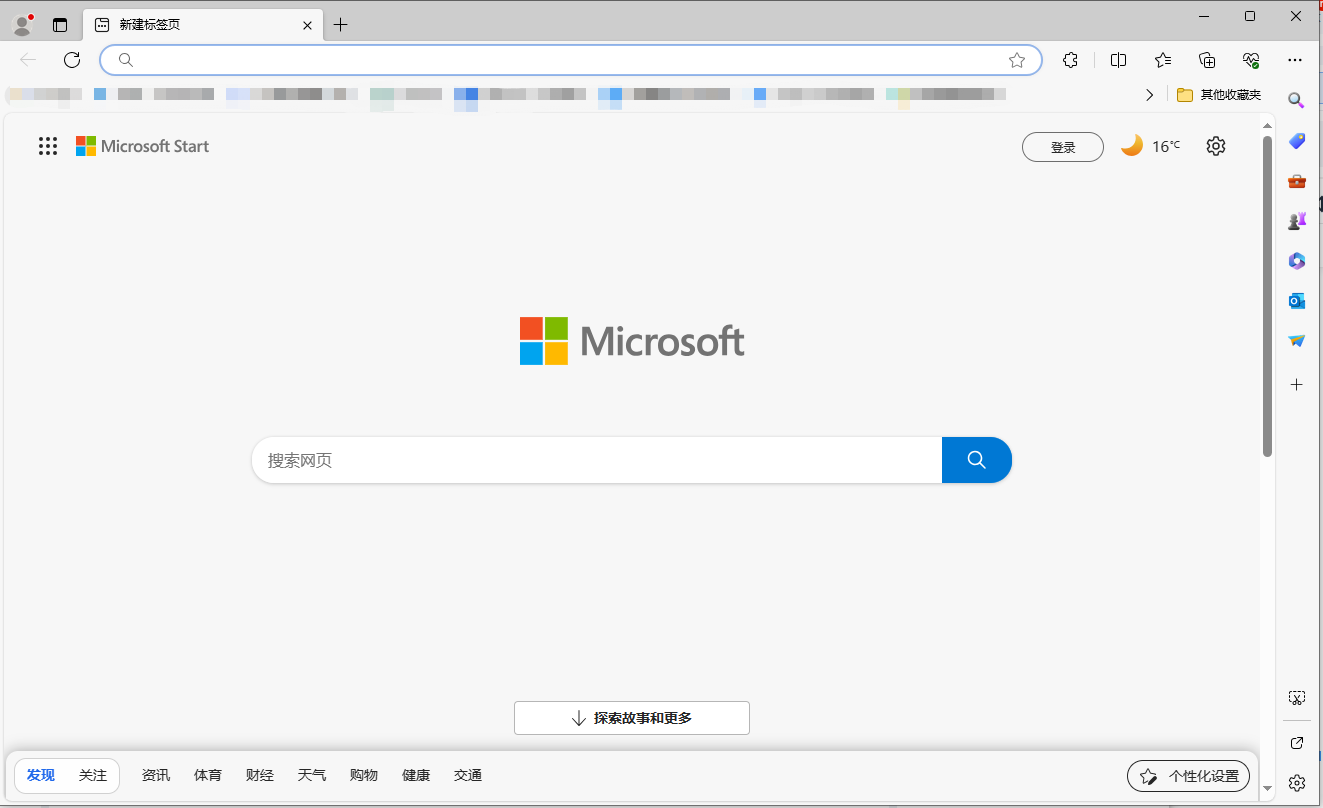Open the tab actions menu icon
1323x808 pixels.
pos(60,25)
